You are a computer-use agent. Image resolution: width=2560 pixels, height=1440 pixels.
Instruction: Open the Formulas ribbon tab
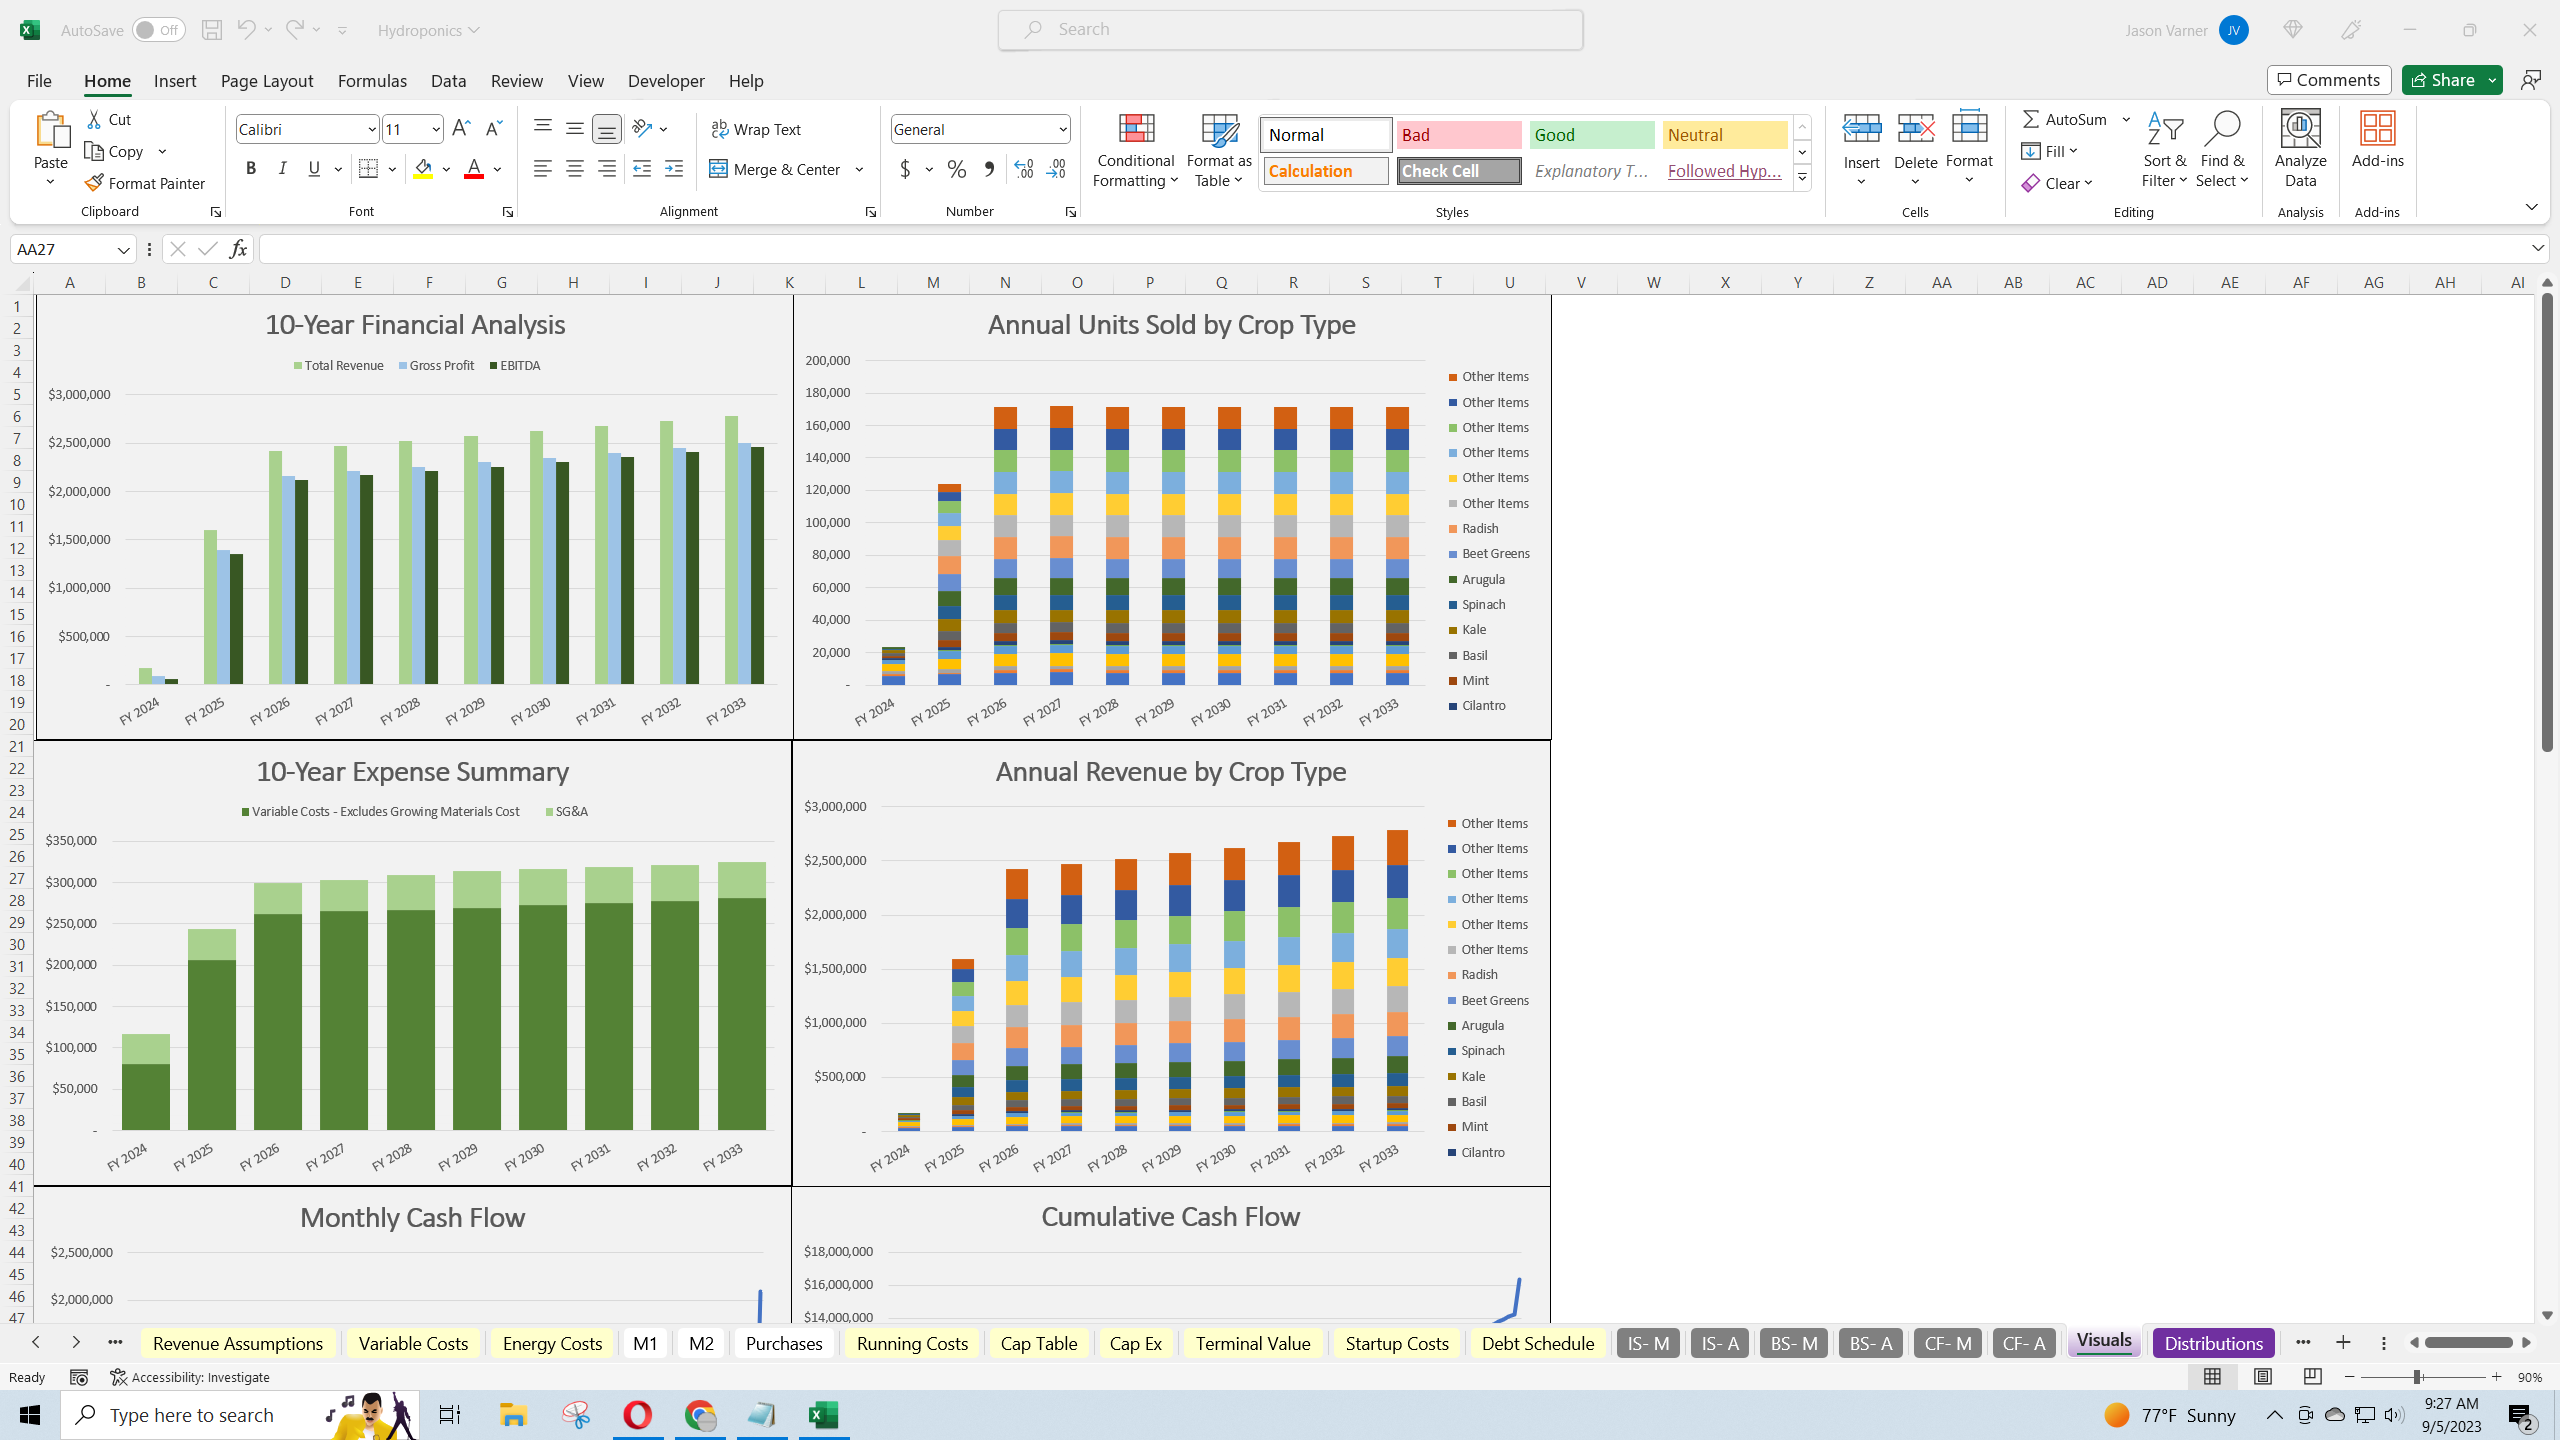click(x=372, y=80)
